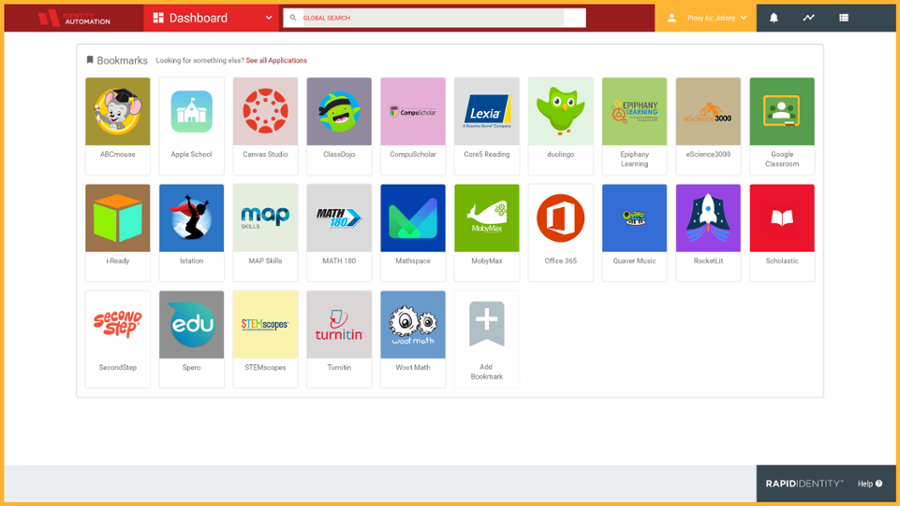Launch Istation bookmark
This screenshot has height=506, width=900.
191,232
